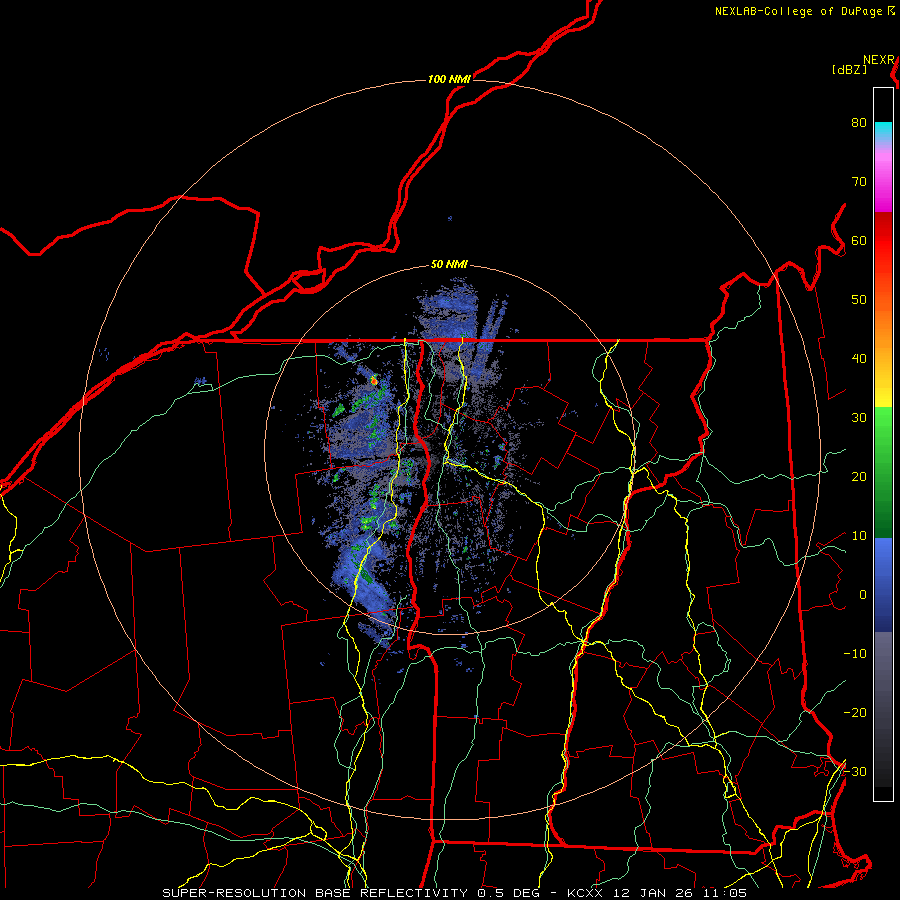
Task: Click the 60 value on dBZ scale
Action: [x=859, y=240]
